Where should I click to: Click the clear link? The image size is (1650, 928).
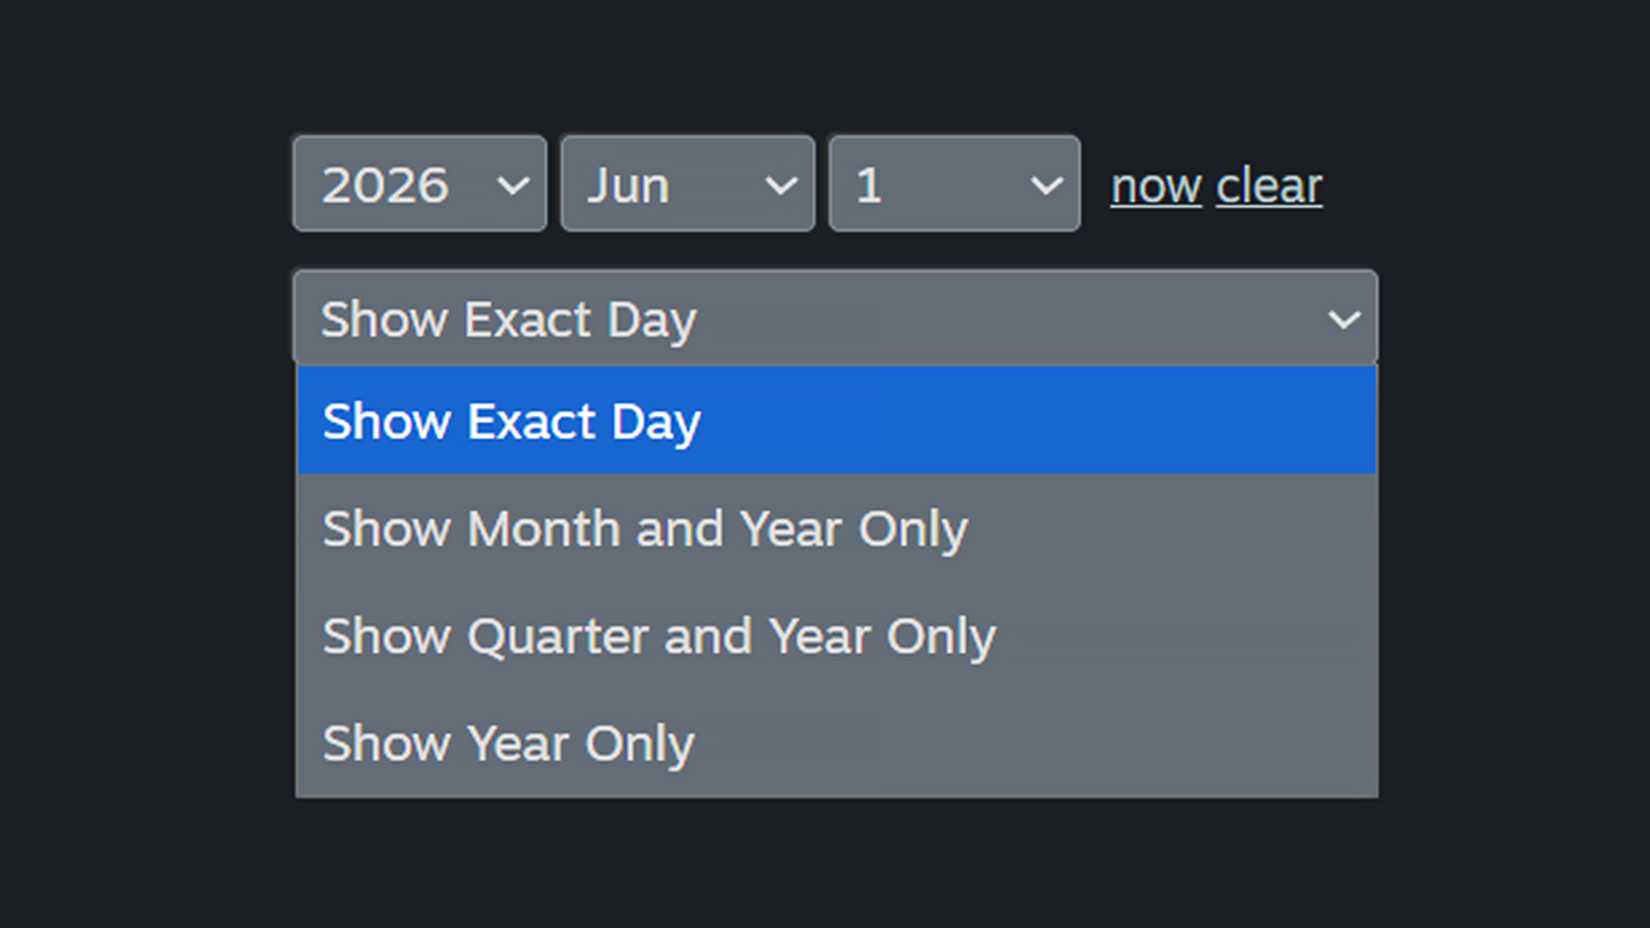coord(1269,186)
